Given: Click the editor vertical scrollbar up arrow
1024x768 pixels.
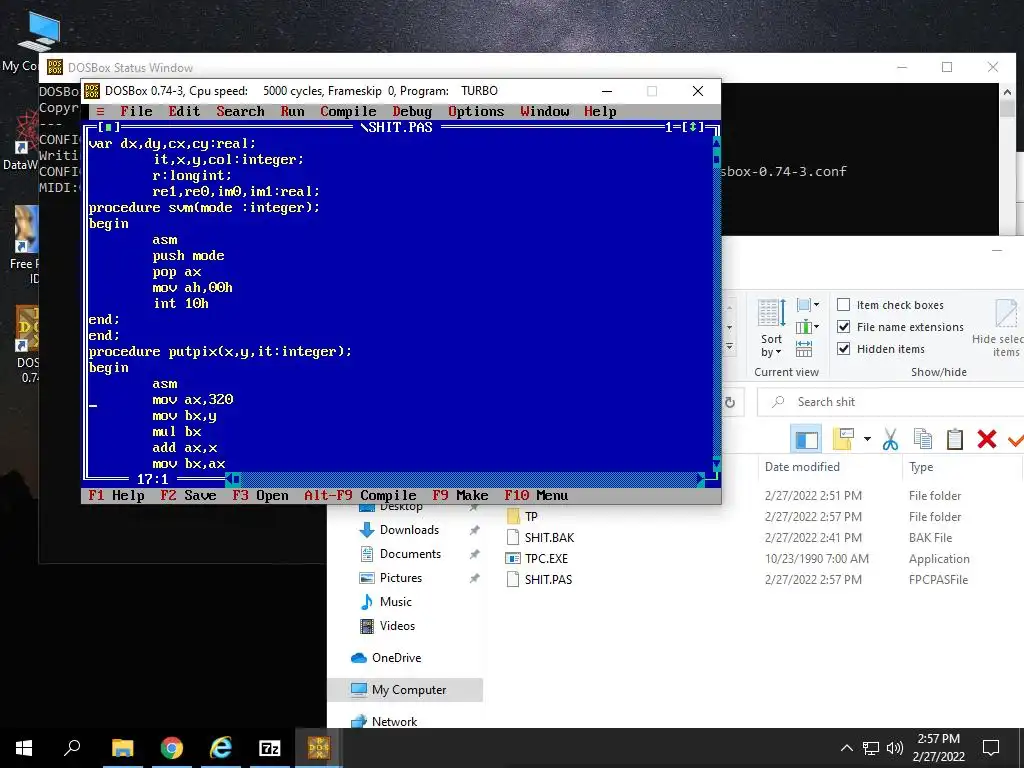Looking at the screenshot, I should click(x=716, y=142).
